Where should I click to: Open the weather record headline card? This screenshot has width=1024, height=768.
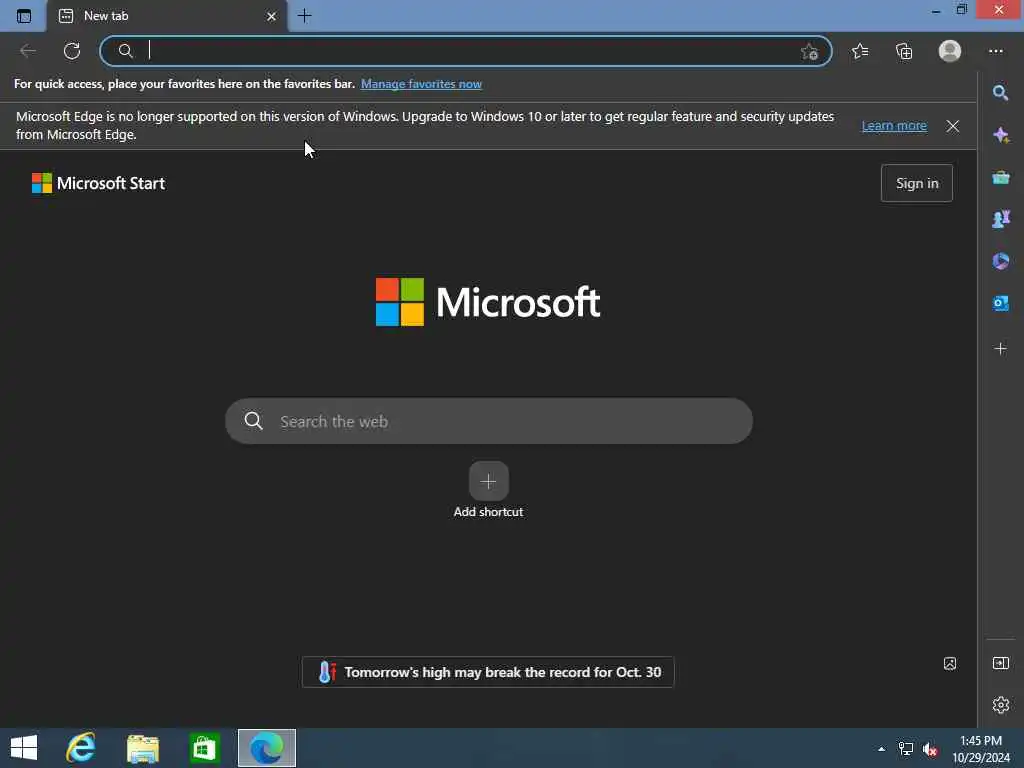pos(488,672)
